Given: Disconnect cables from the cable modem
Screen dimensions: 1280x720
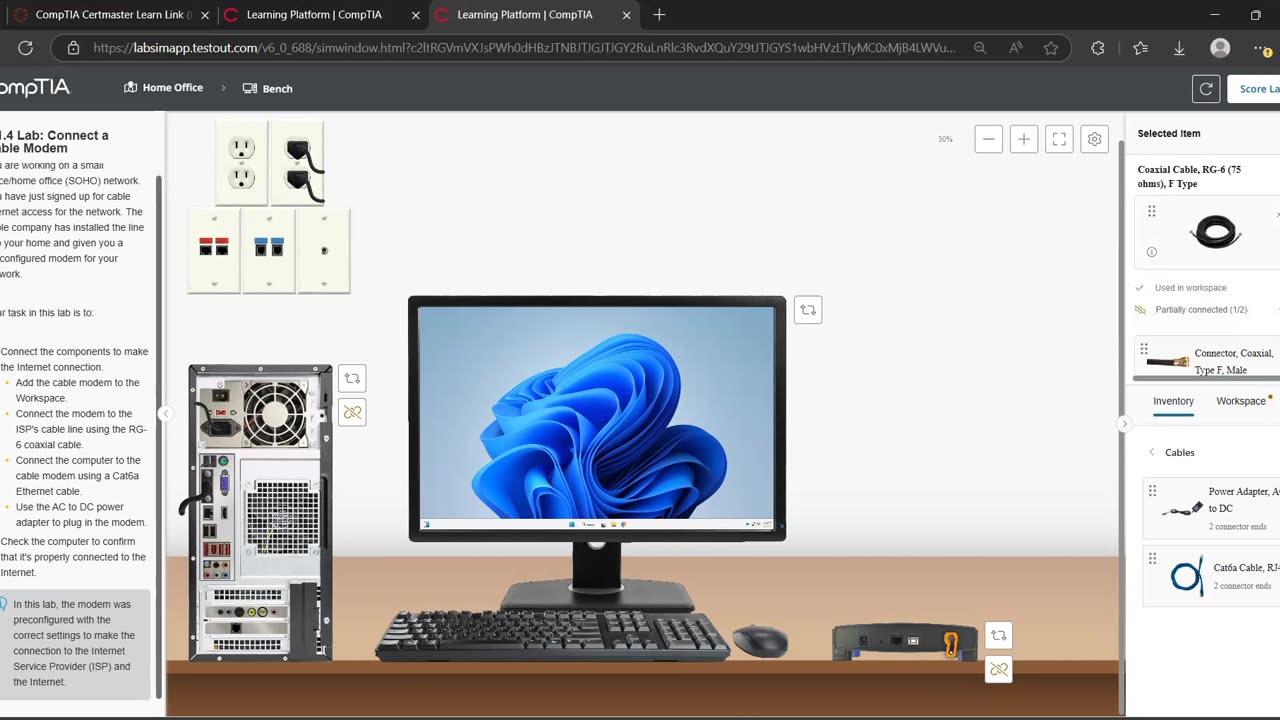Looking at the screenshot, I should click(998, 669).
